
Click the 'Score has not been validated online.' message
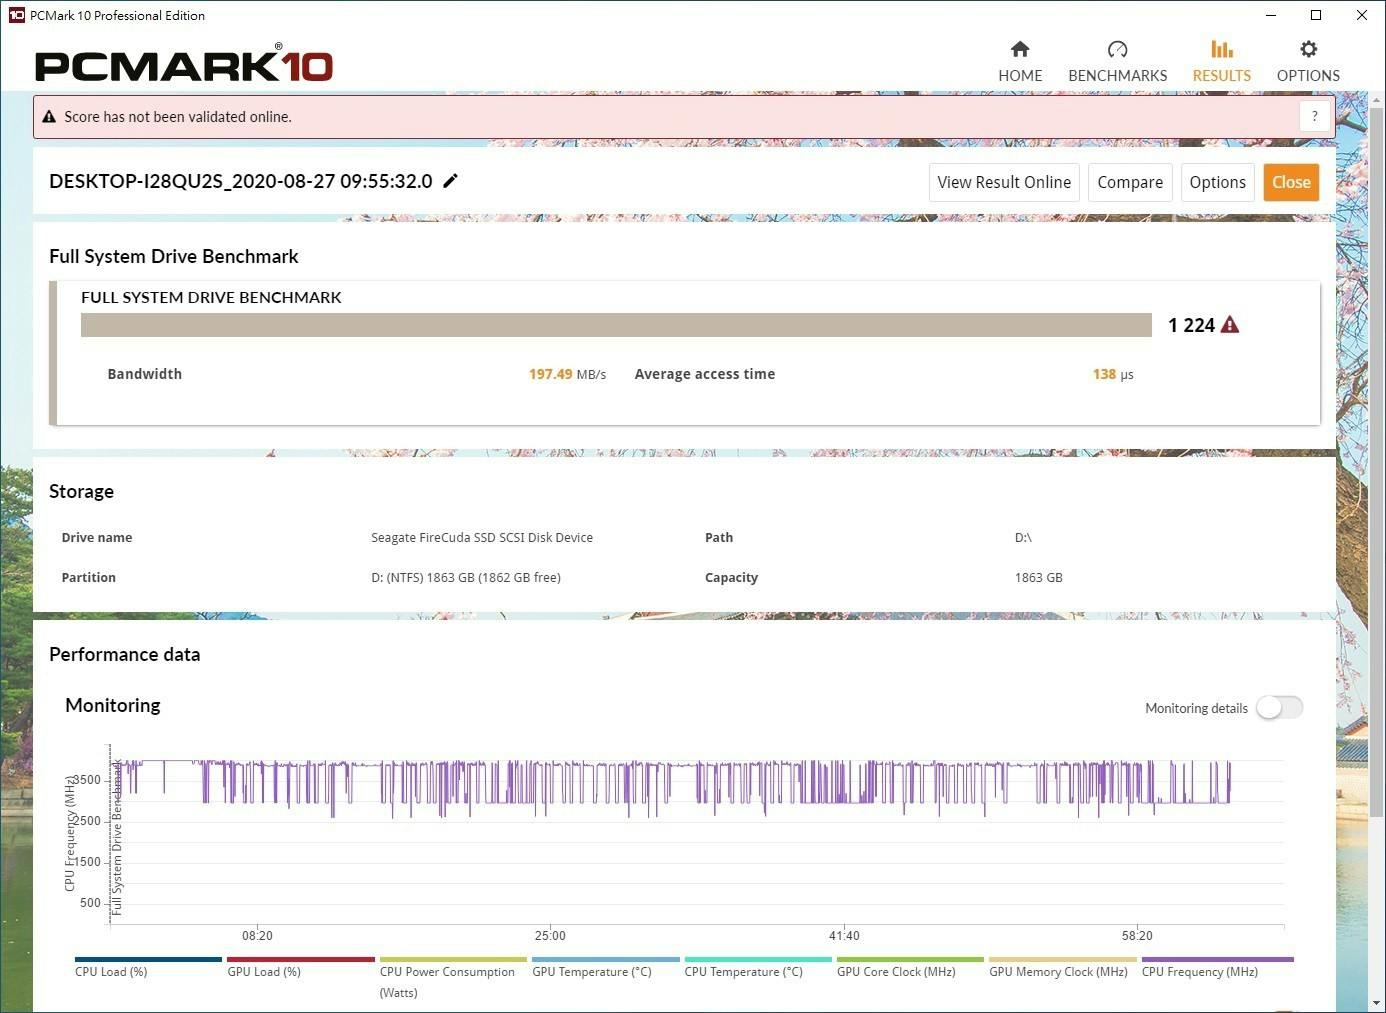click(x=178, y=117)
